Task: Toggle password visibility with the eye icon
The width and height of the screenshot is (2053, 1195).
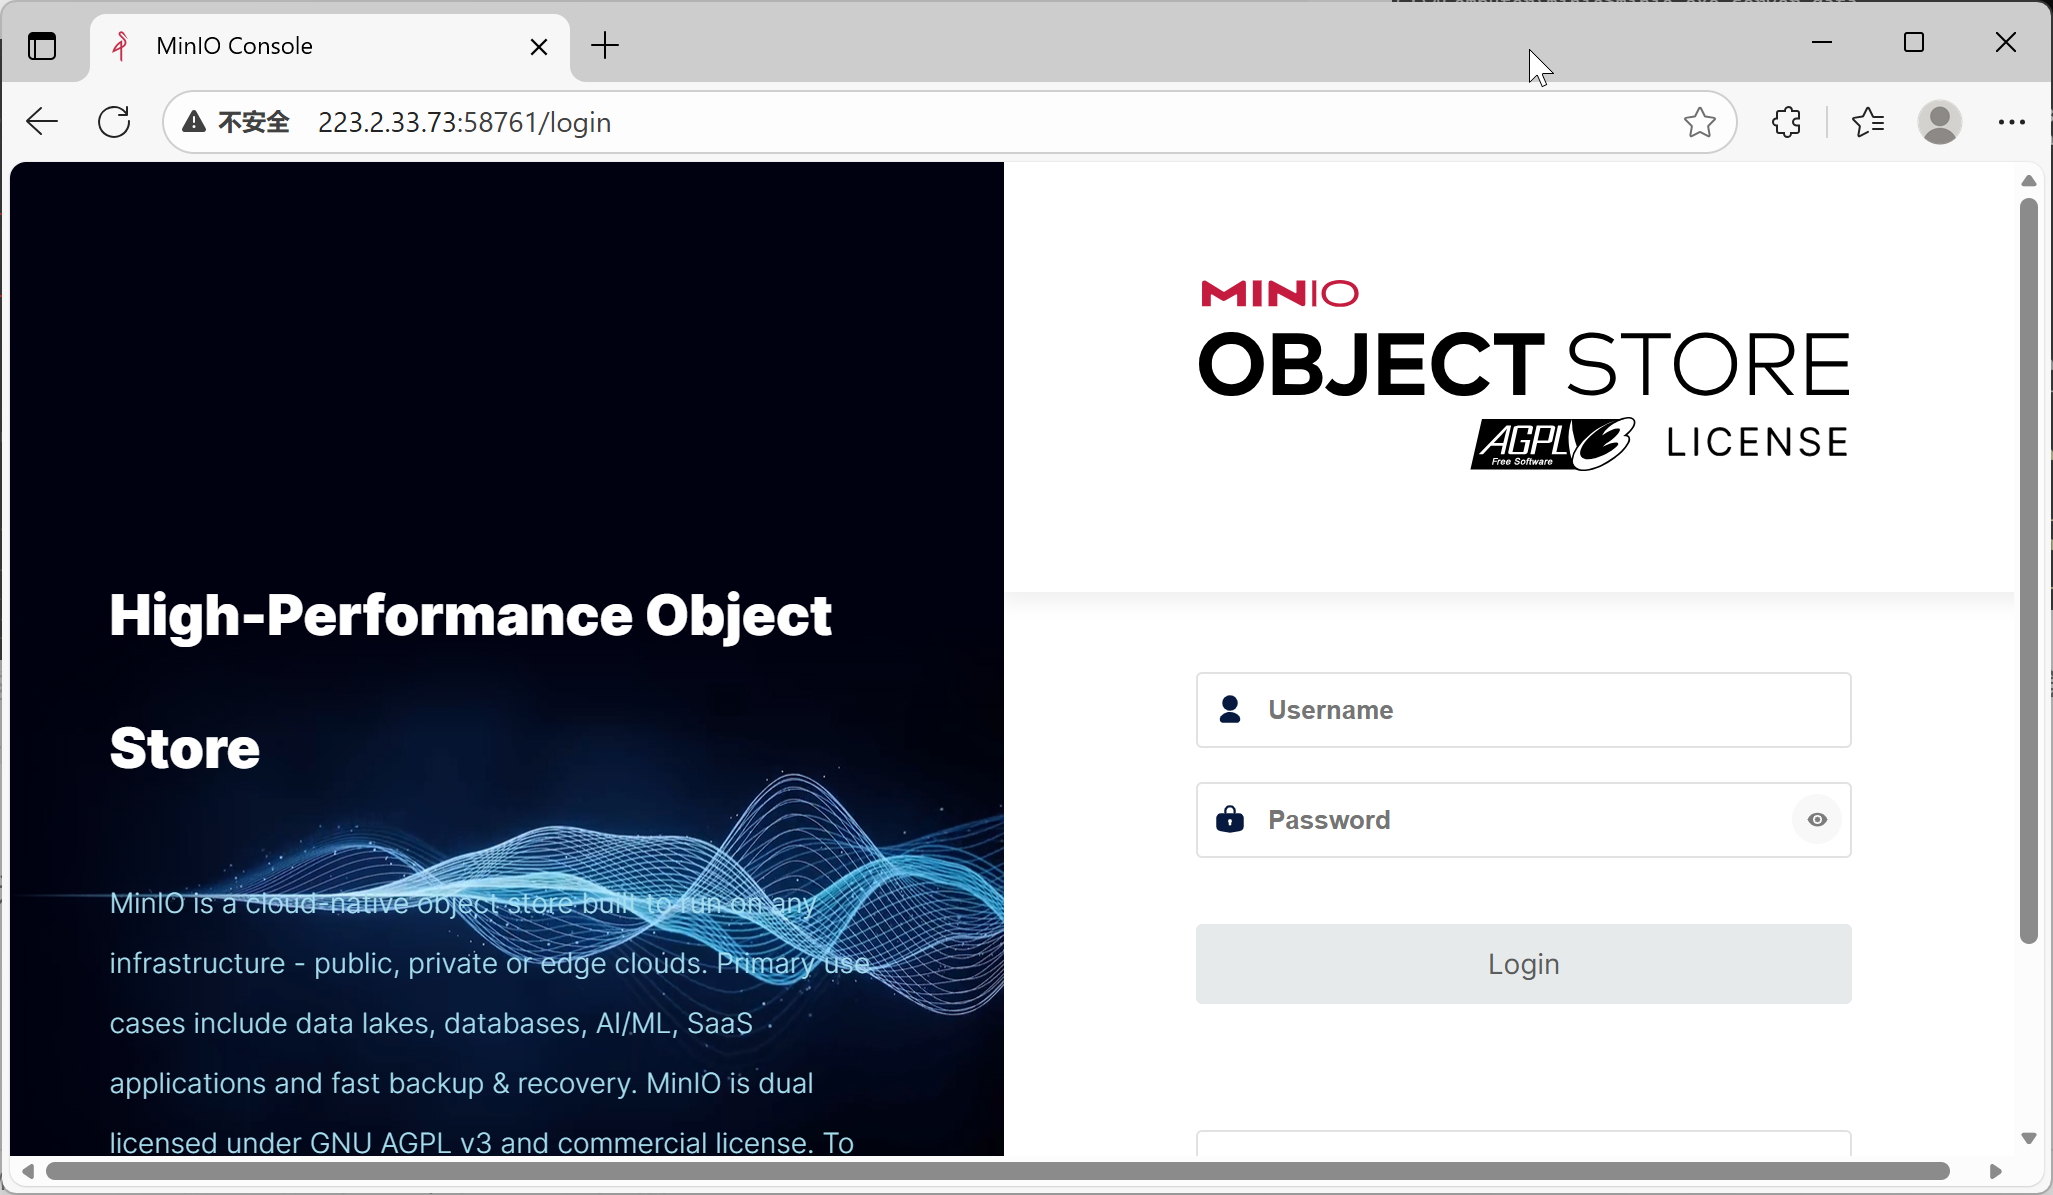Action: click(x=1816, y=820)
